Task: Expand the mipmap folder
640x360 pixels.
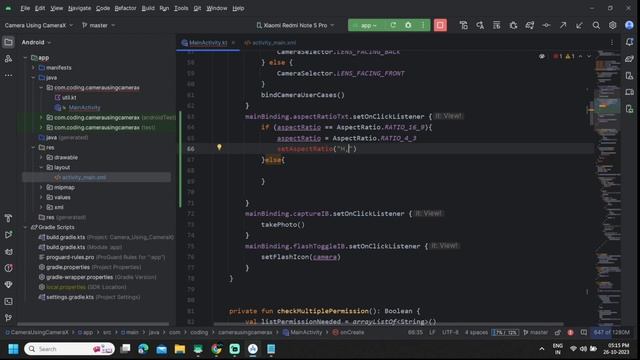Action: click(41, 187)
